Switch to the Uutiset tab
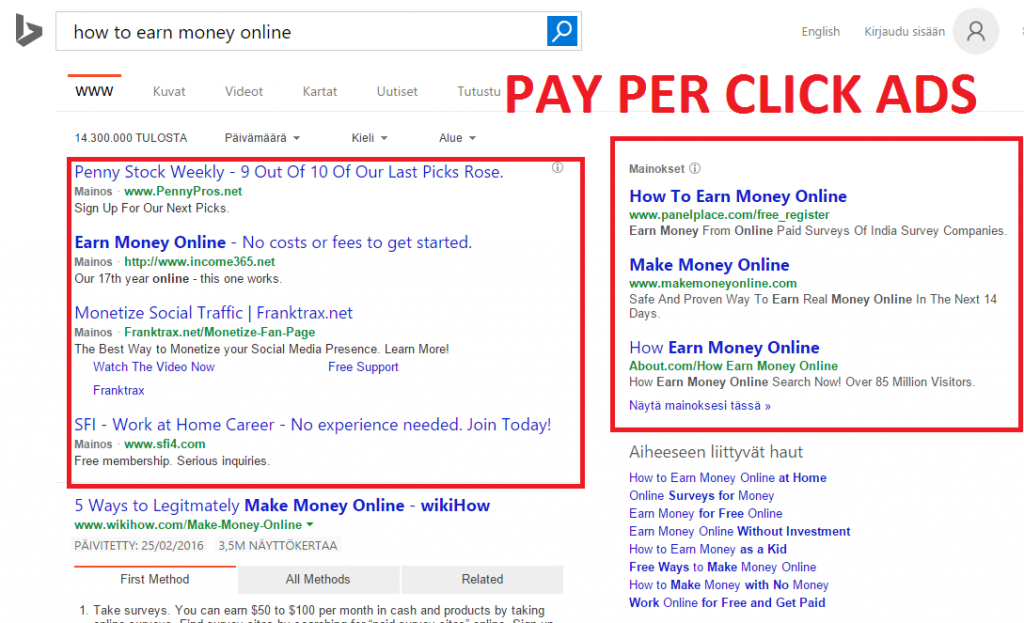Screen dimensions: 1024x623 click(x=397, y=91)
